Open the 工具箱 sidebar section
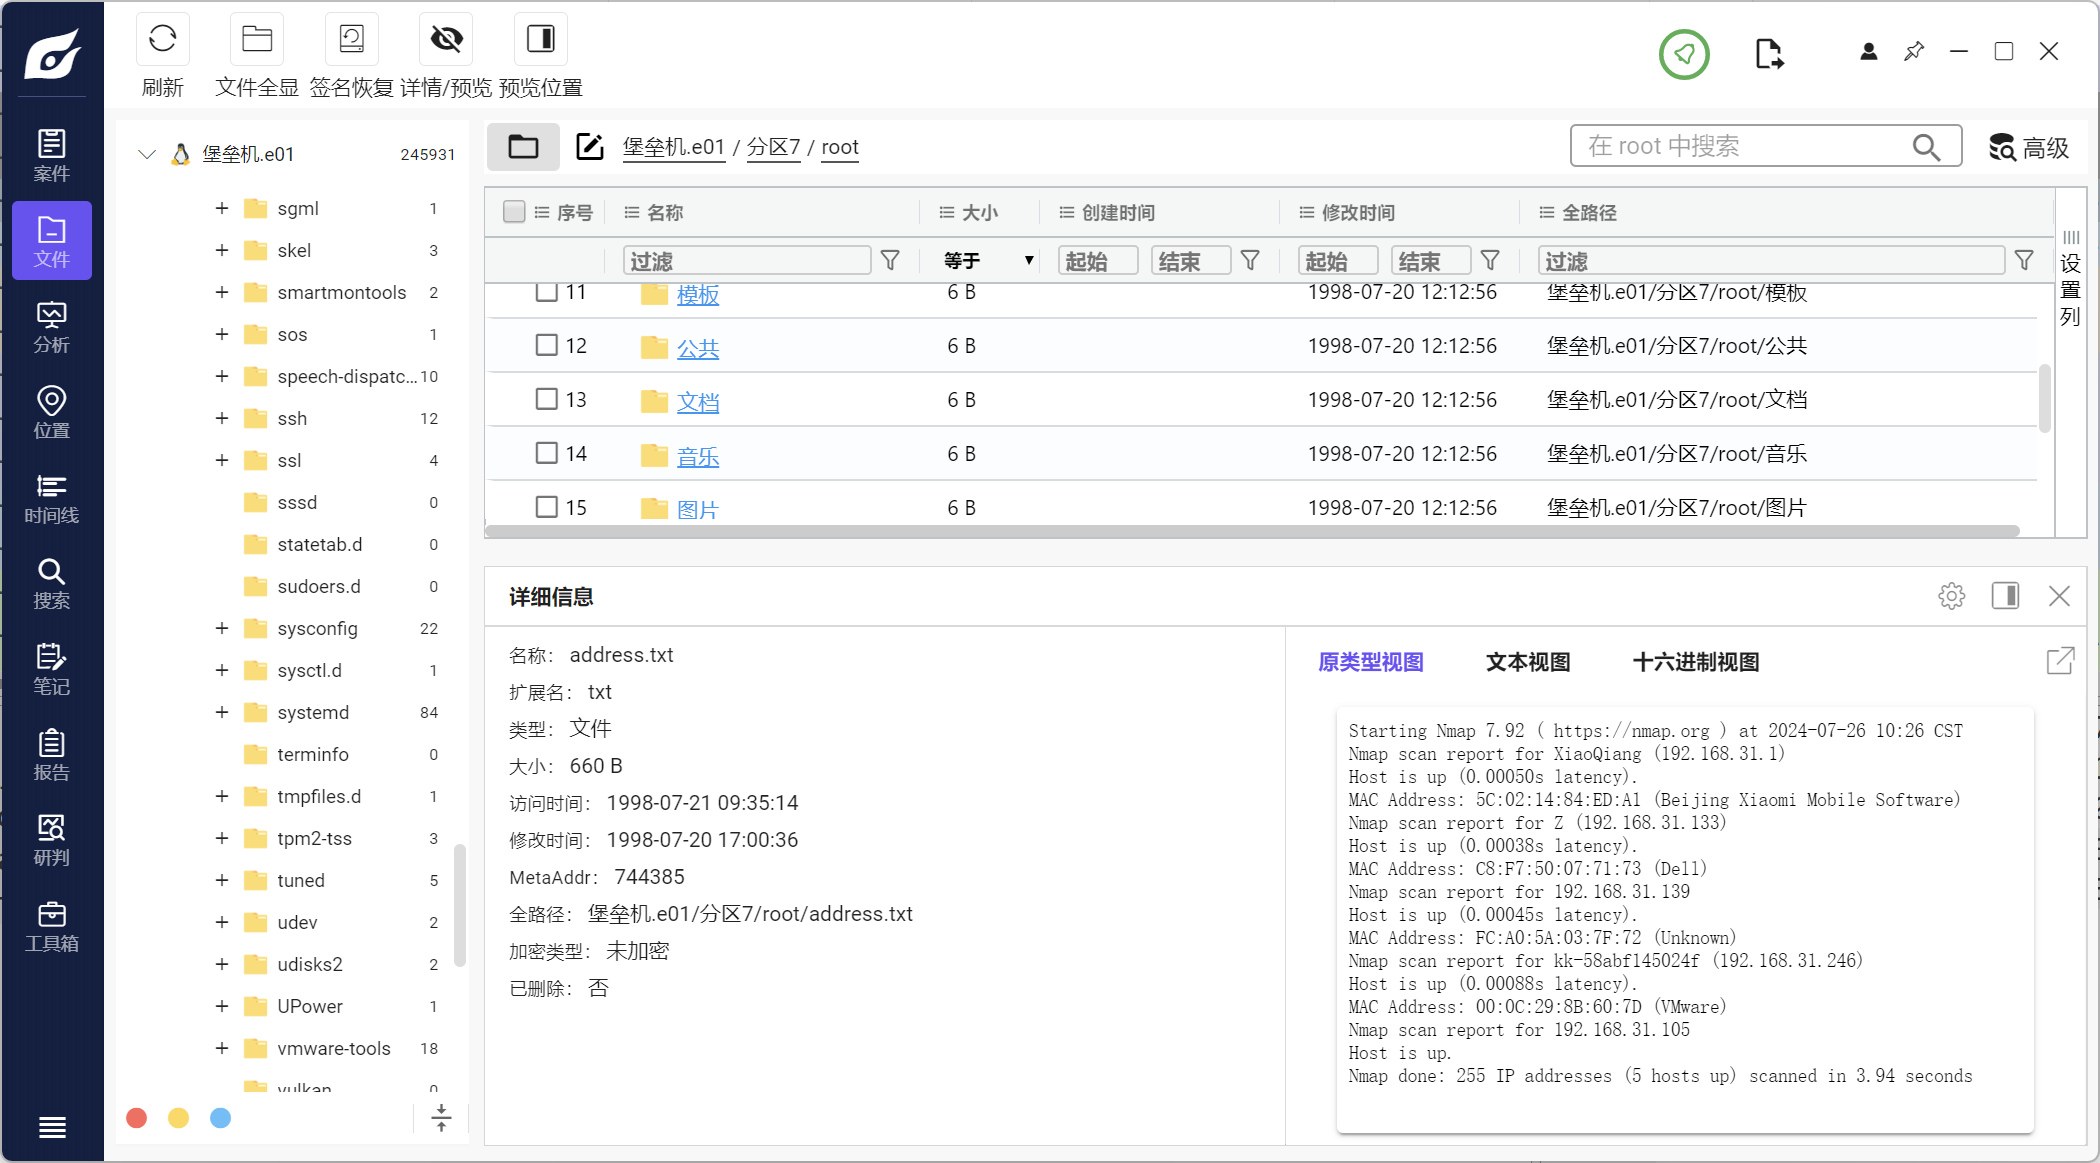The width and height of the screenshot is (2100, 1163). (x=52, y=926)
